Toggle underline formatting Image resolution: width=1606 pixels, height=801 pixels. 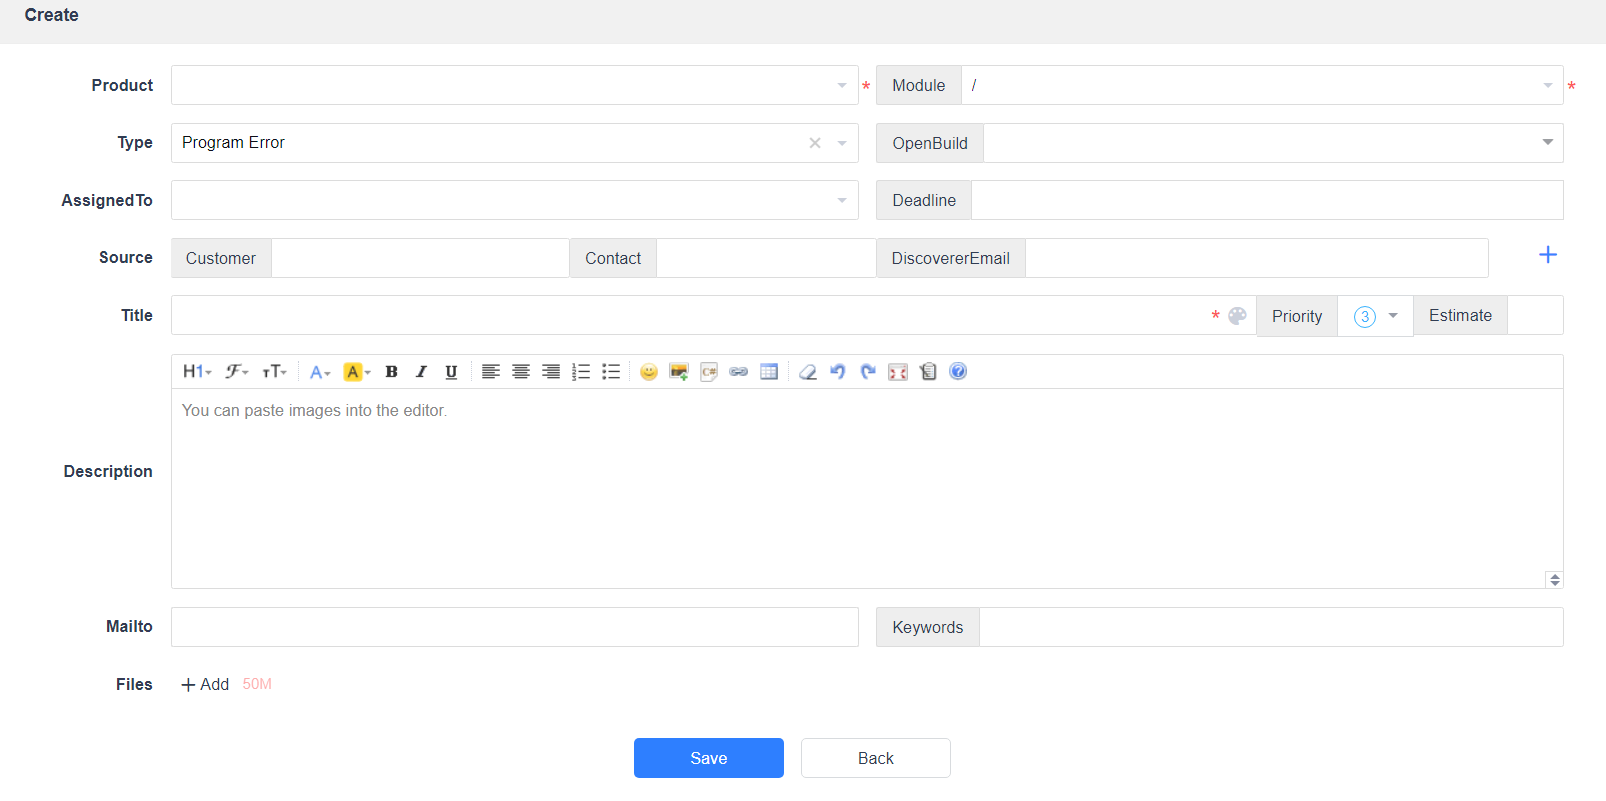pos(451,372)
